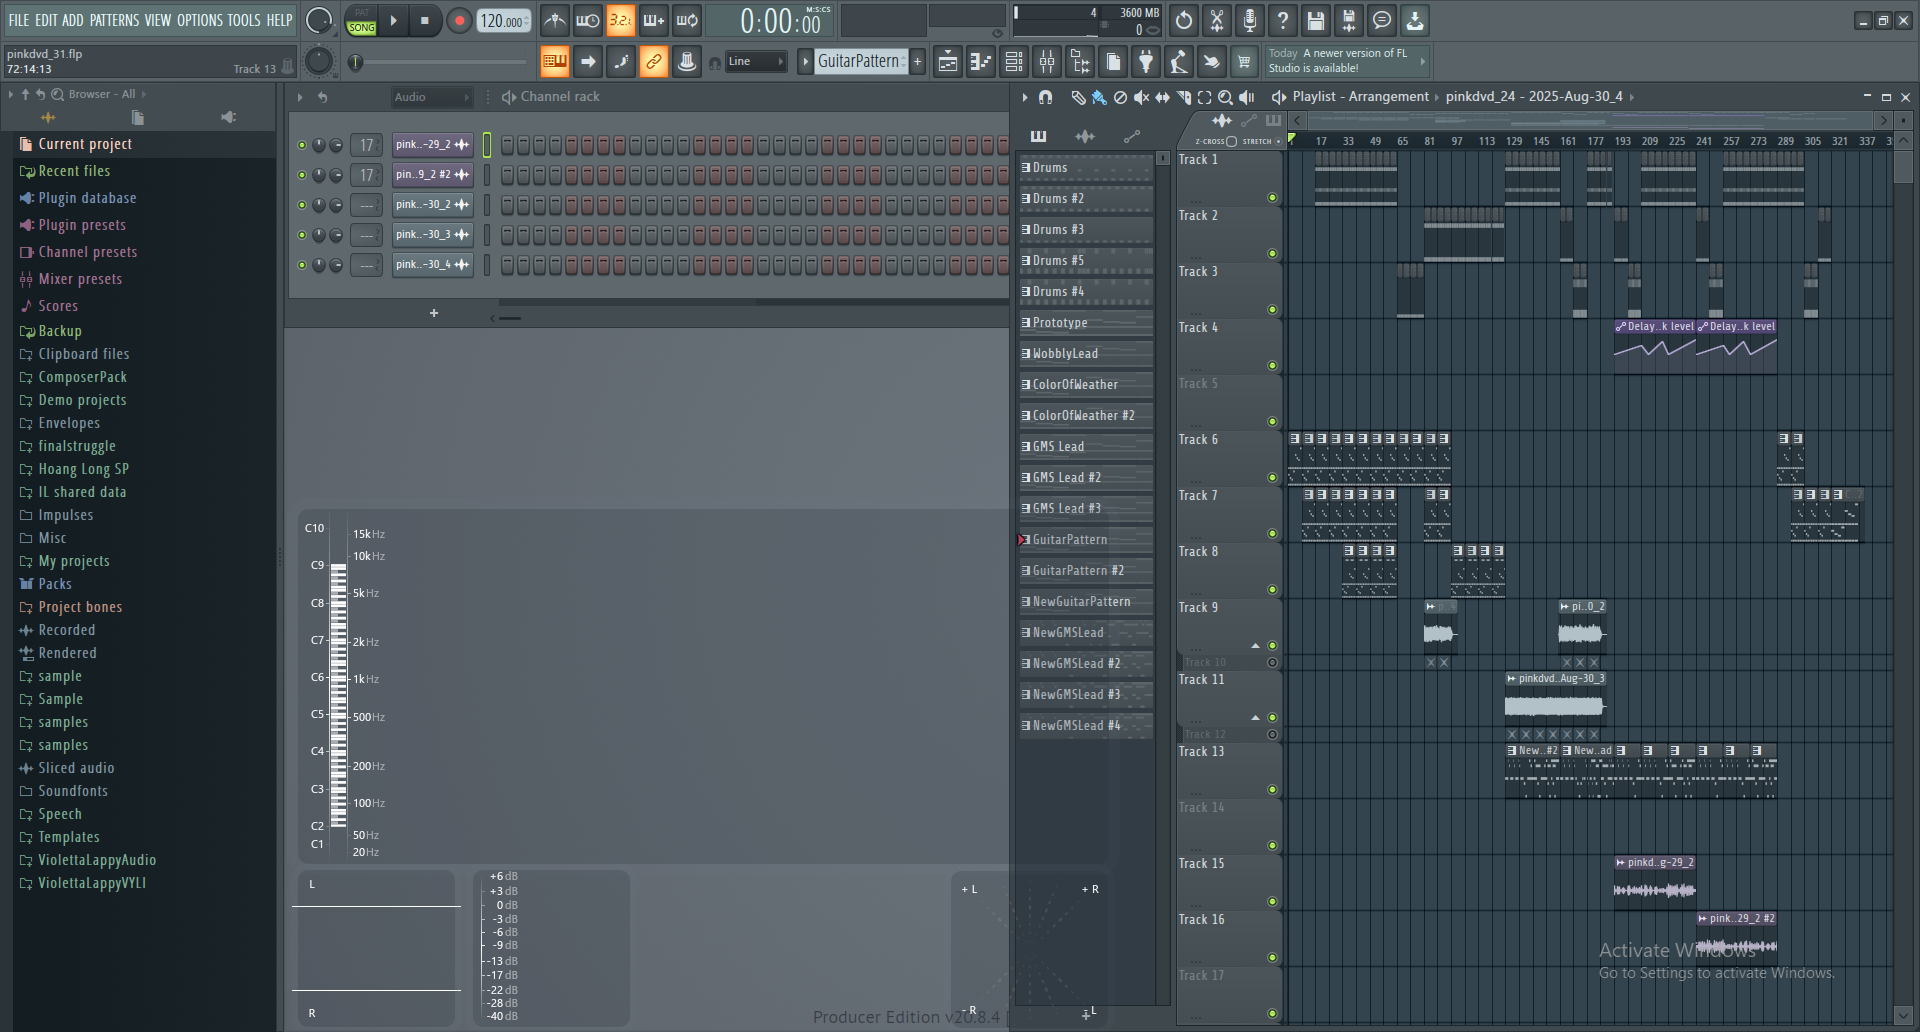
Task: Toggle the 3-2-1 recording countdown
Action: (620, 20)
